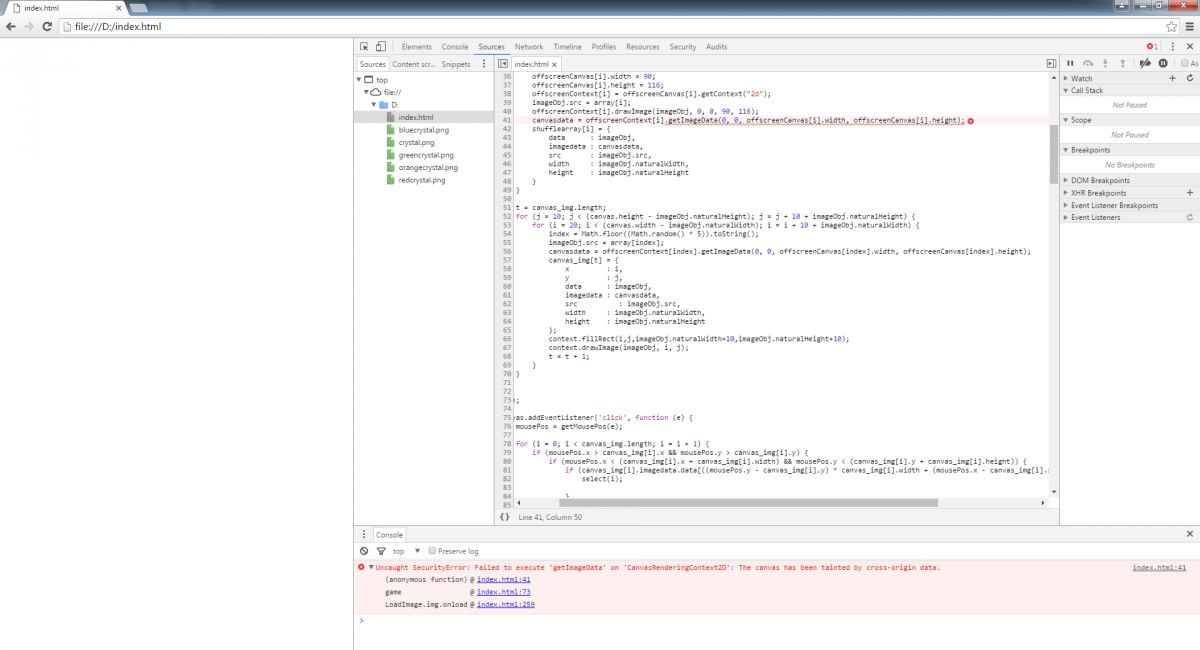Click the console filter funnel icon
1200x650 pixels.
381,551
